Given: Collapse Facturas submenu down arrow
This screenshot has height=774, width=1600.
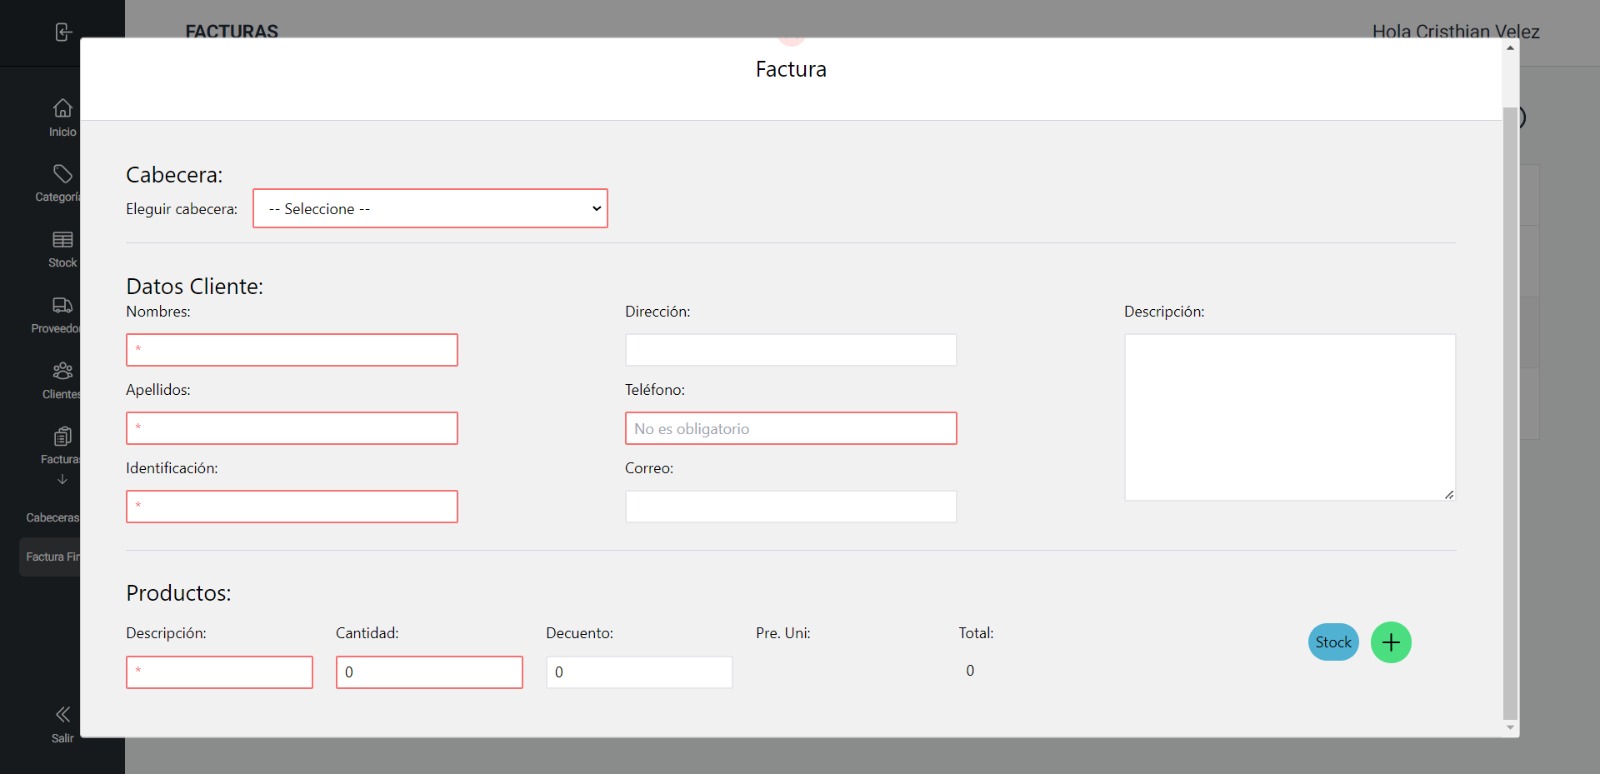Looking at the screenshot, I should [62, 480].
